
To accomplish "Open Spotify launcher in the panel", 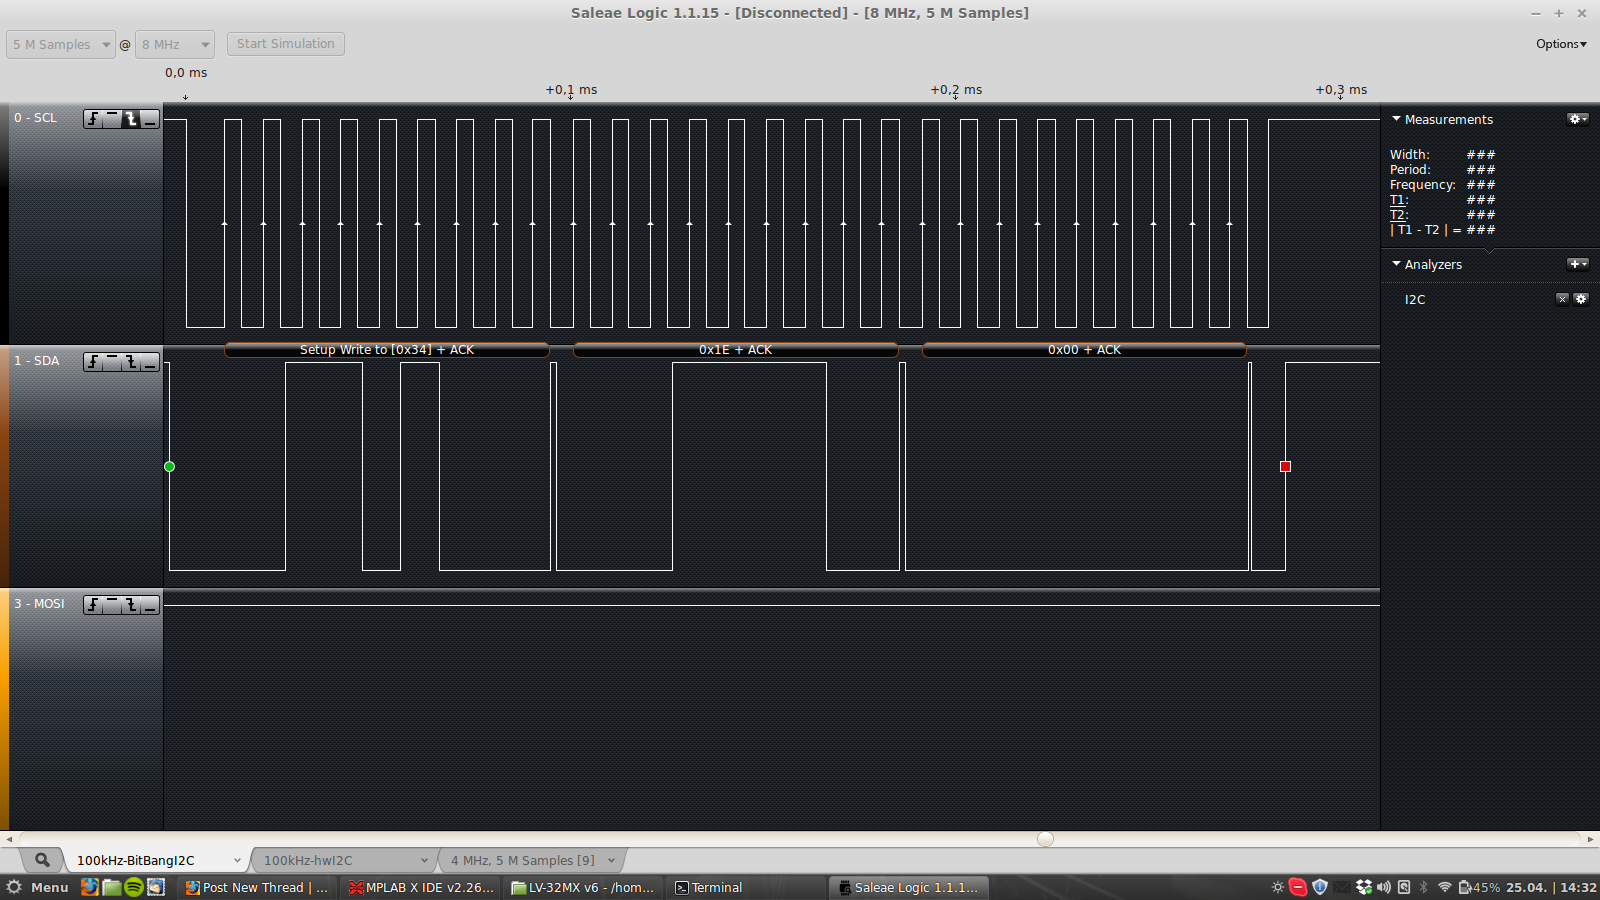I will pyautogui.click(x=134, y=887).
